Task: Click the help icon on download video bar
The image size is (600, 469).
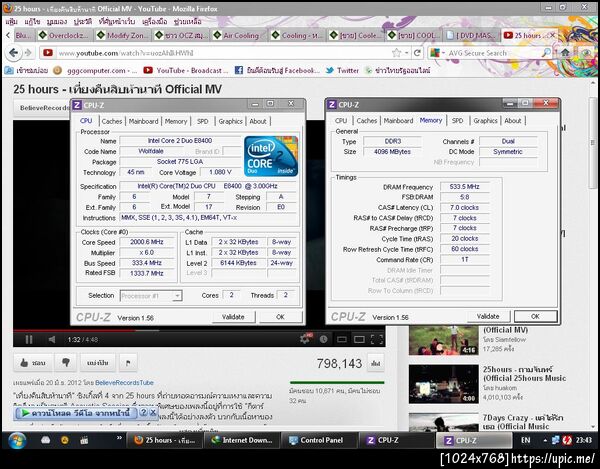Action: point(143,412)
